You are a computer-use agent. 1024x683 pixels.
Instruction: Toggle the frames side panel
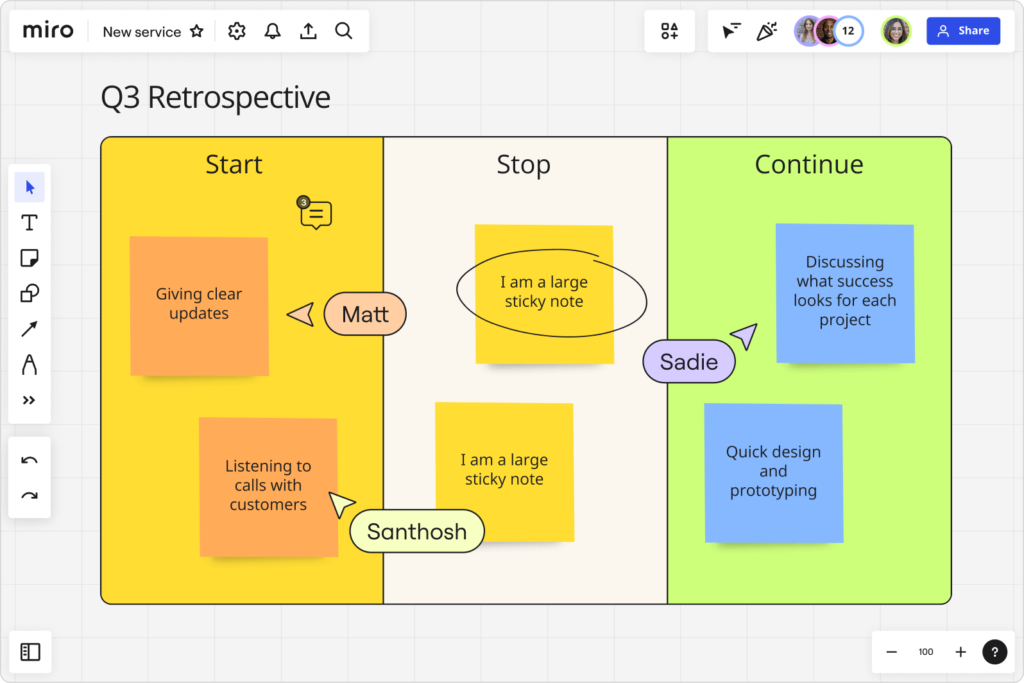pyautogui.click(x=30, y=652)
